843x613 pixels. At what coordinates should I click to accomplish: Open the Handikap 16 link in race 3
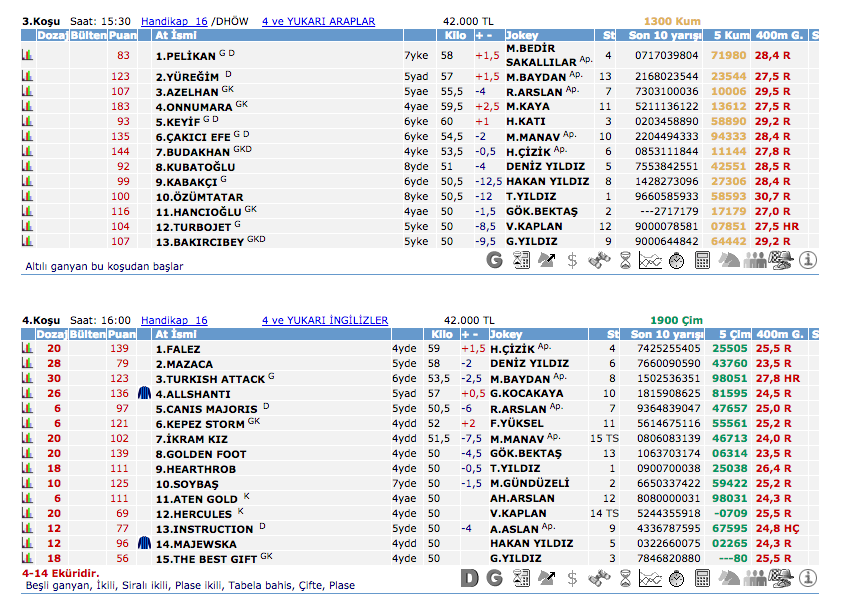[x=174, y=21]
